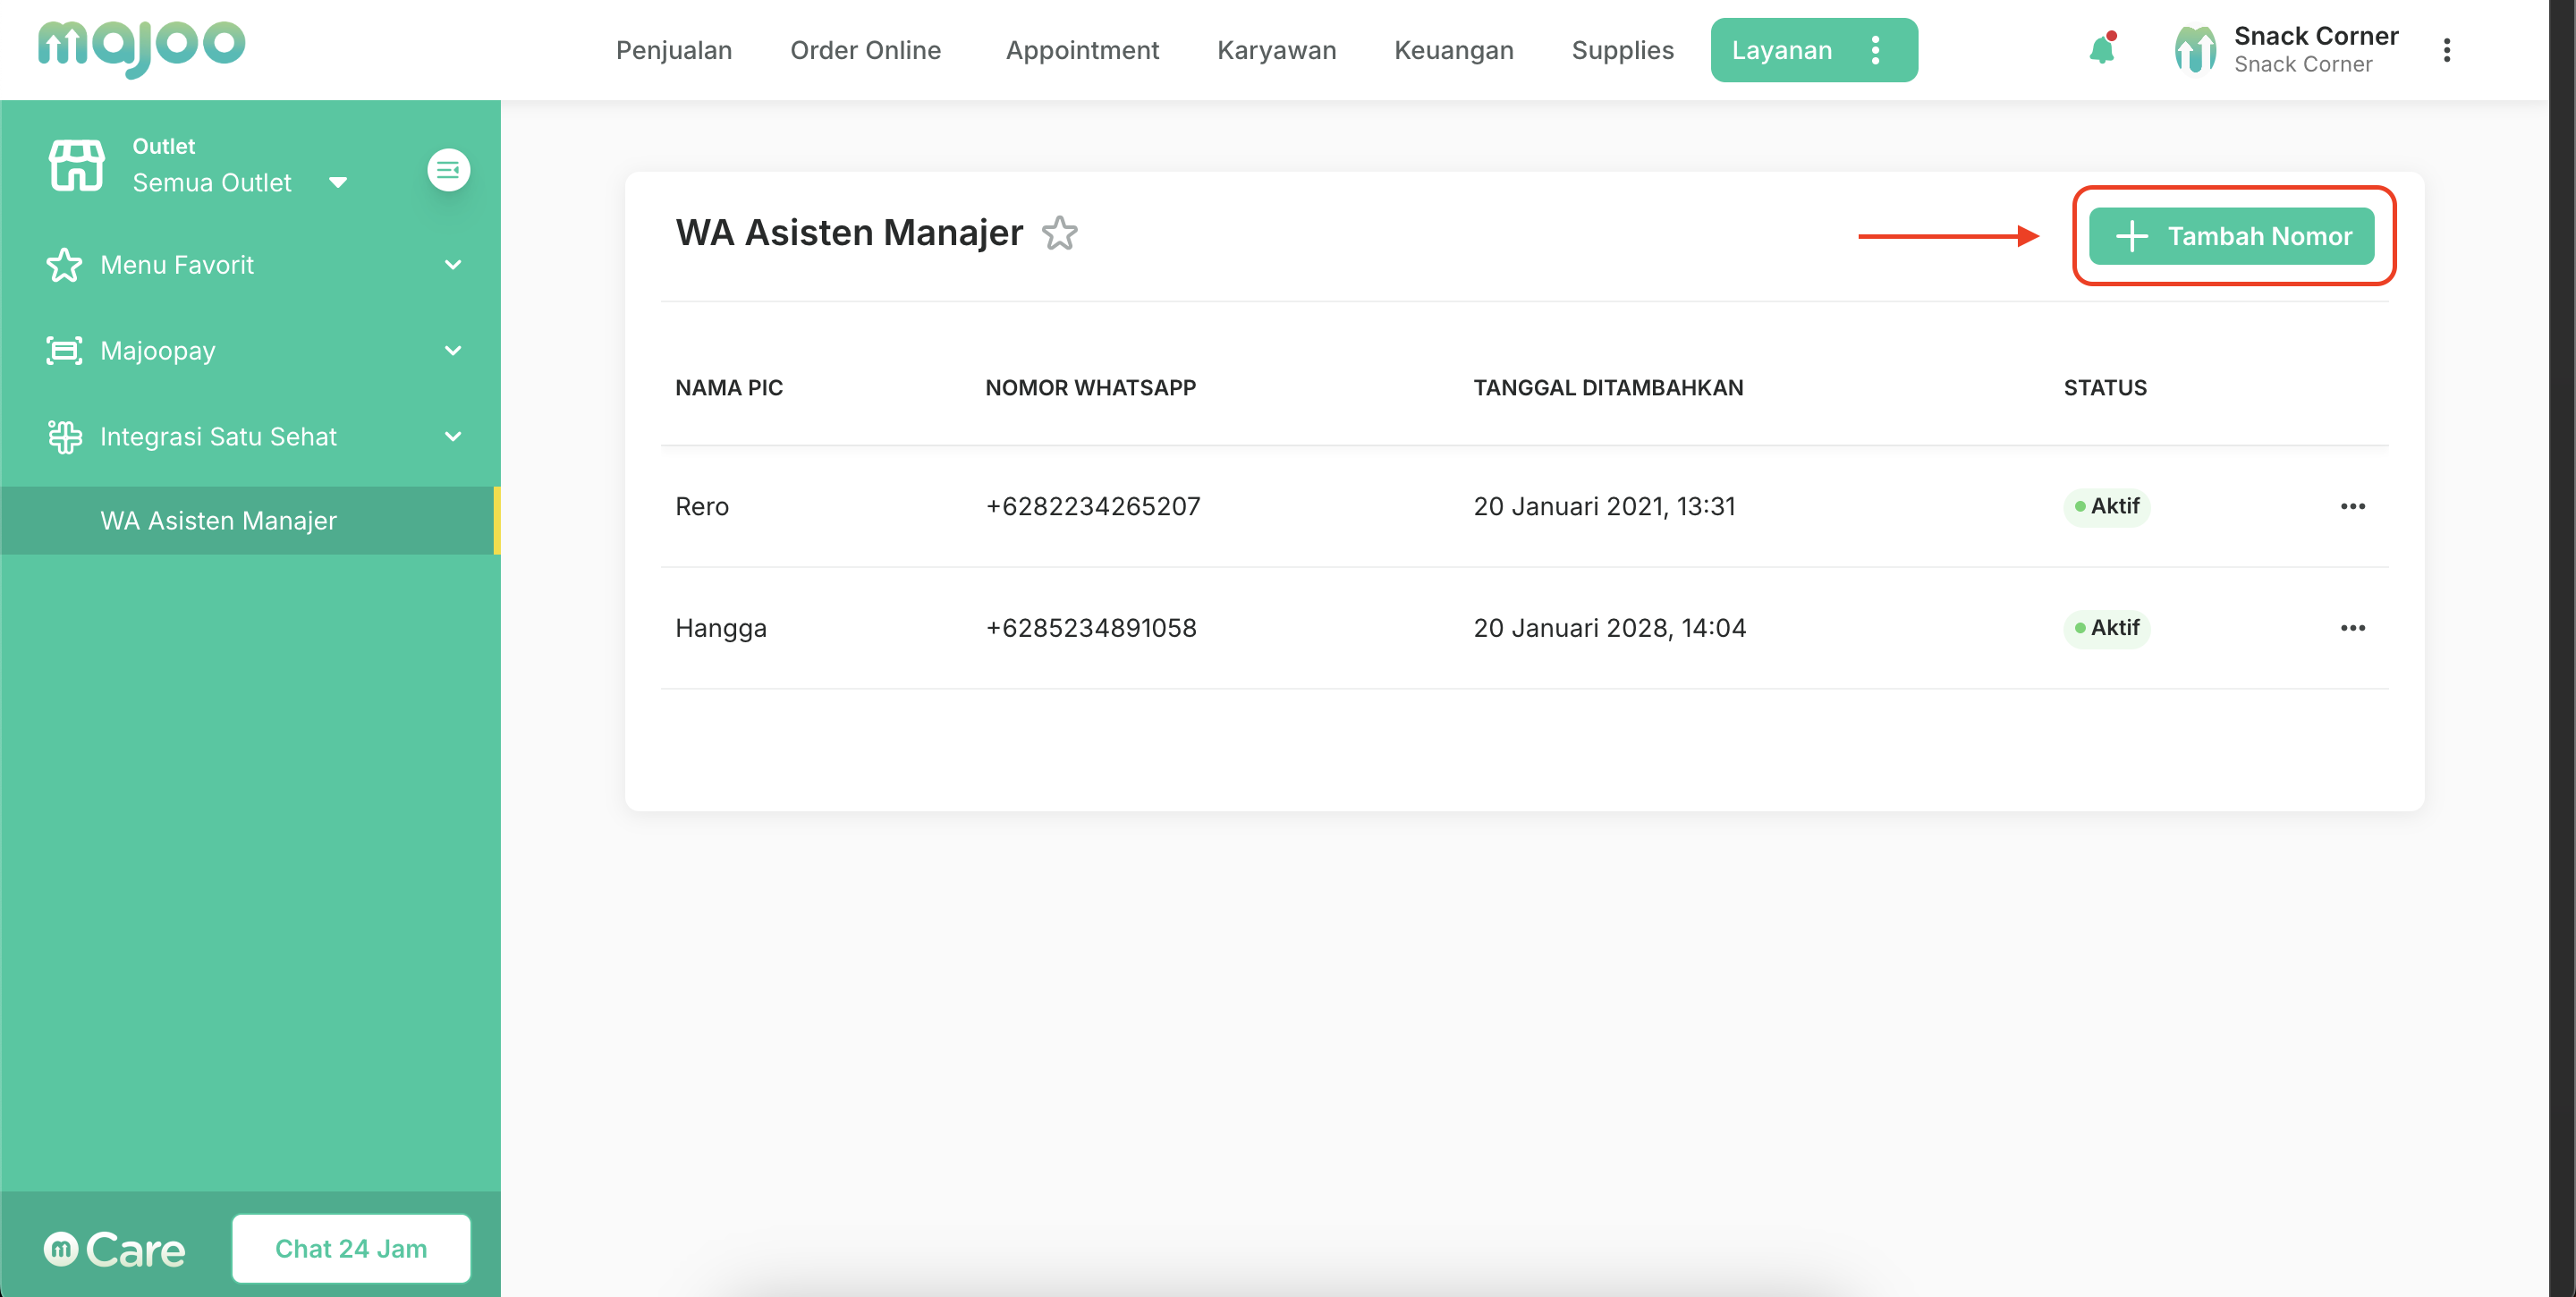Click the Aktif status badge for Rero
This screenshot has width=2576, height=1297.
click(2106, 506)
